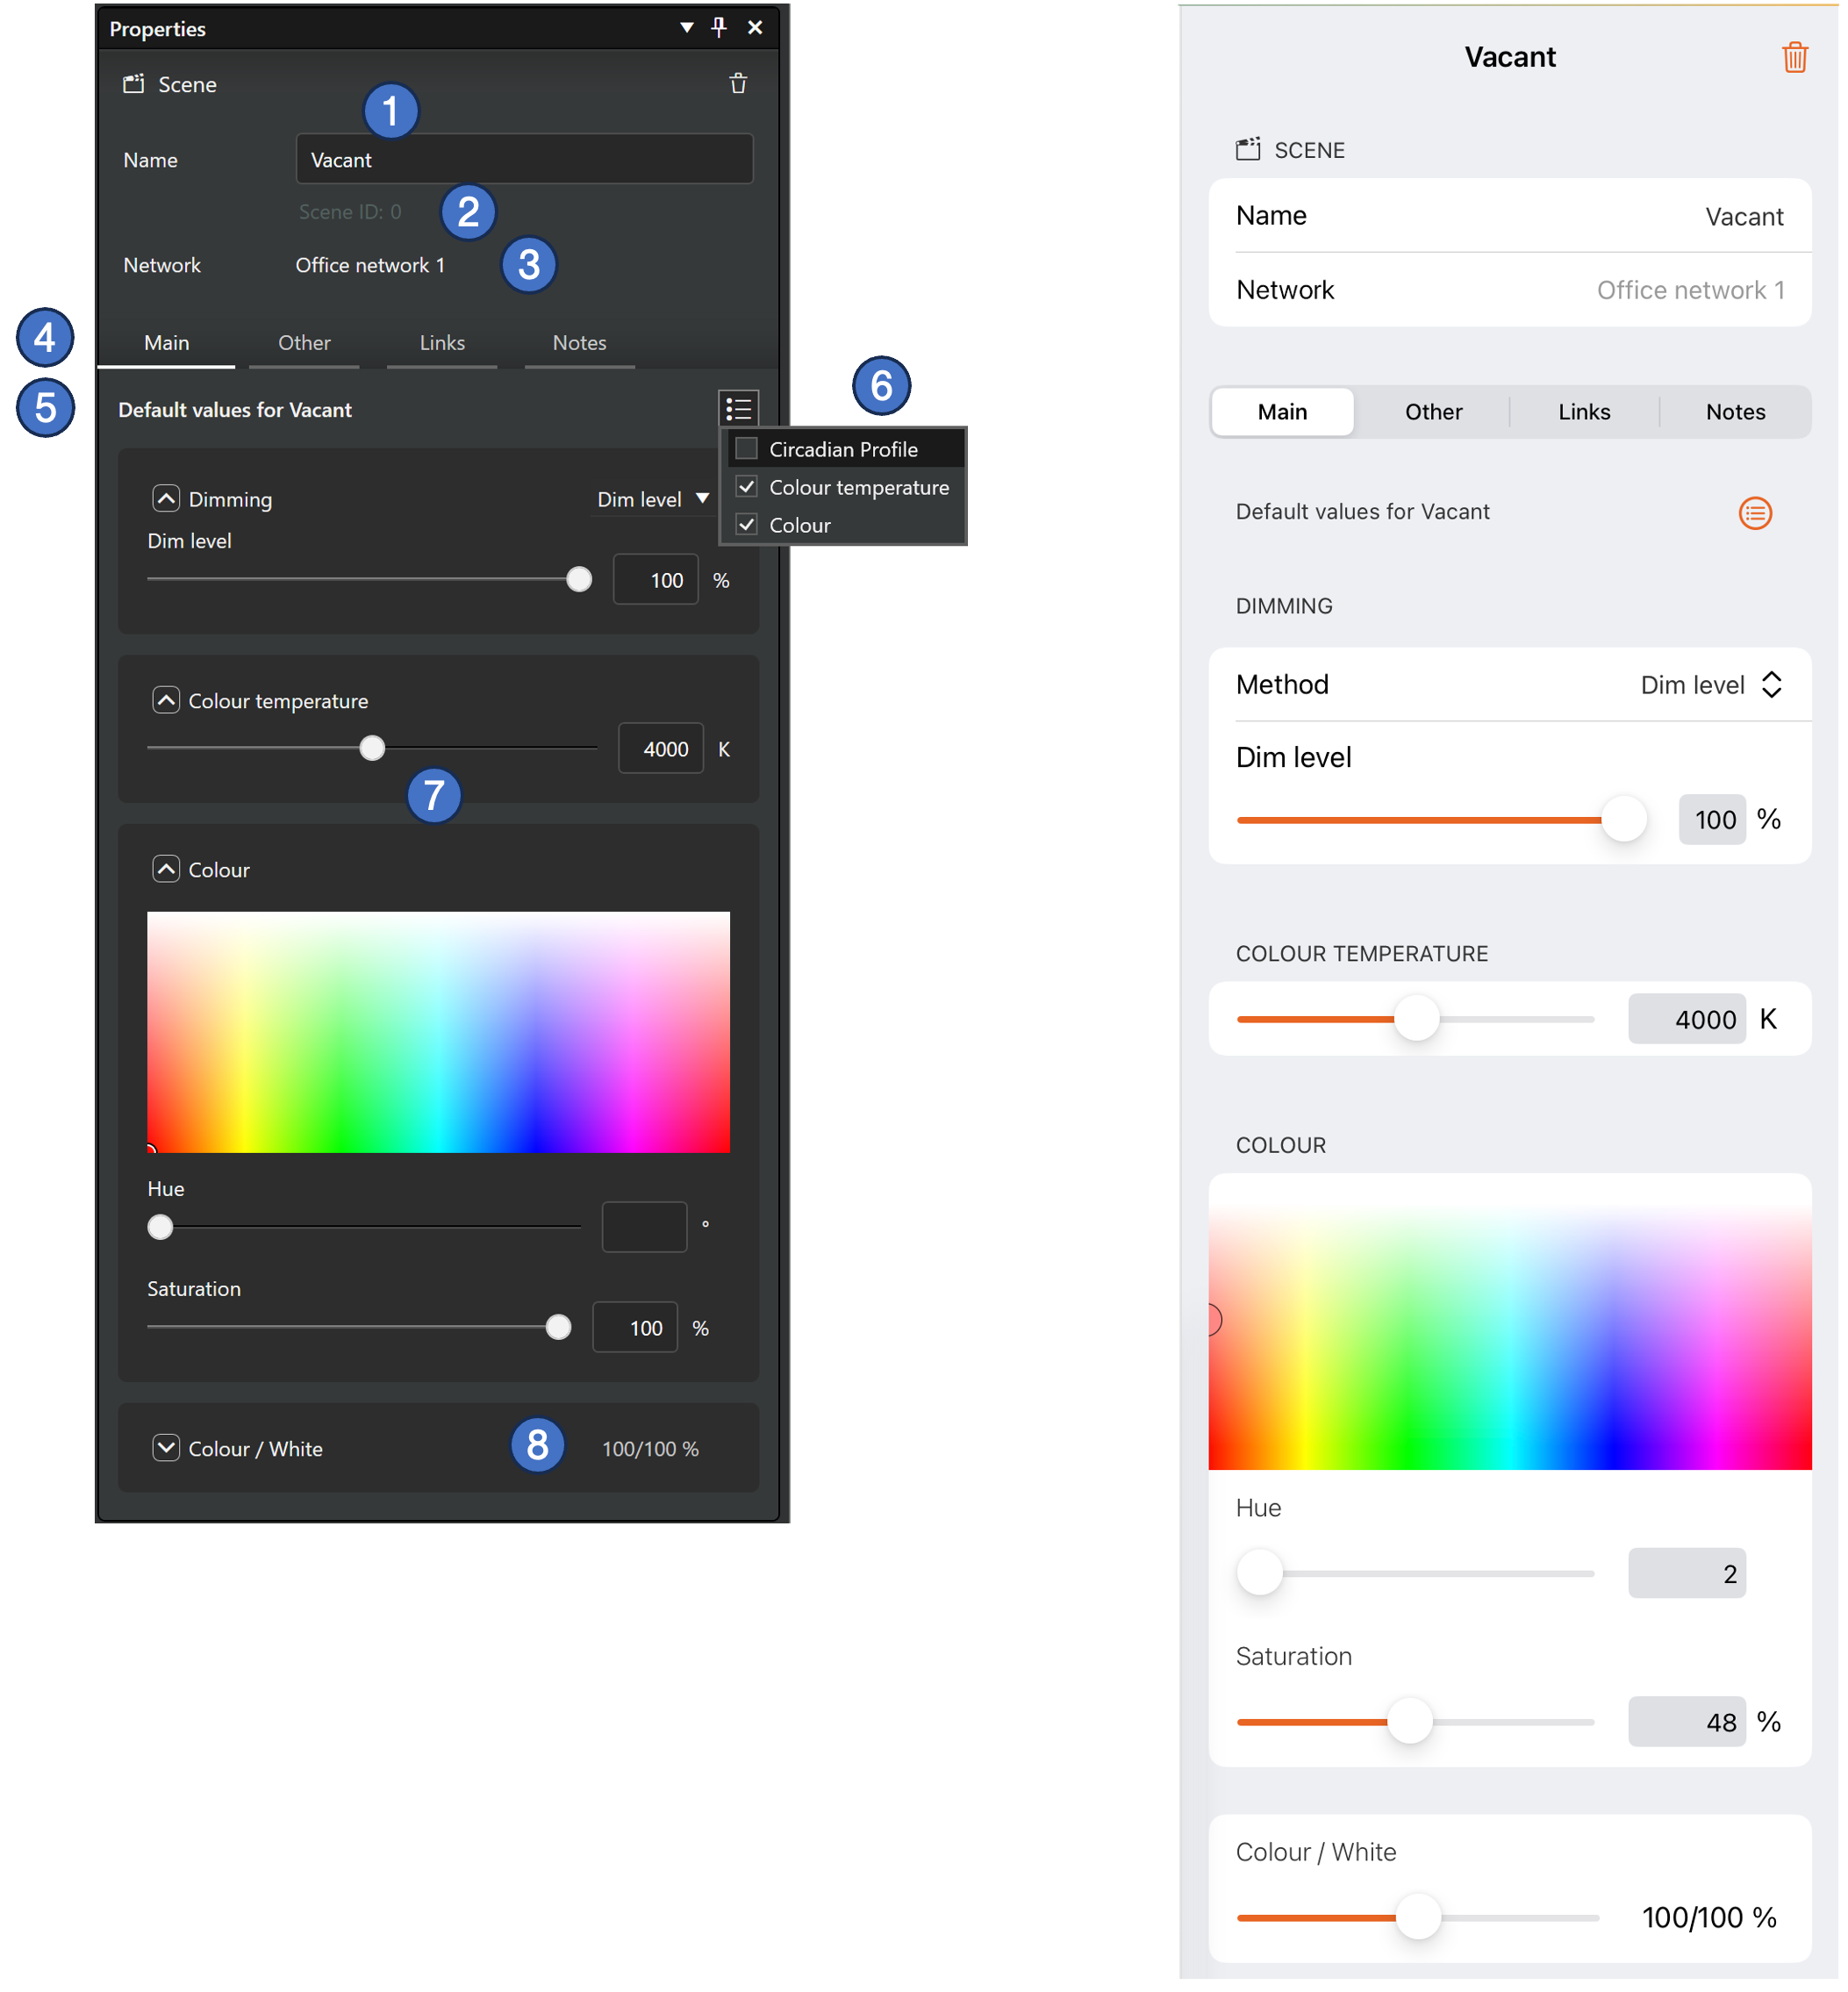The height and width of the screenshot is (1992, 1848).
Task: Click the empty Hue degree field in dark panel
Action: pyautogui.click(x=644, y=1227)
